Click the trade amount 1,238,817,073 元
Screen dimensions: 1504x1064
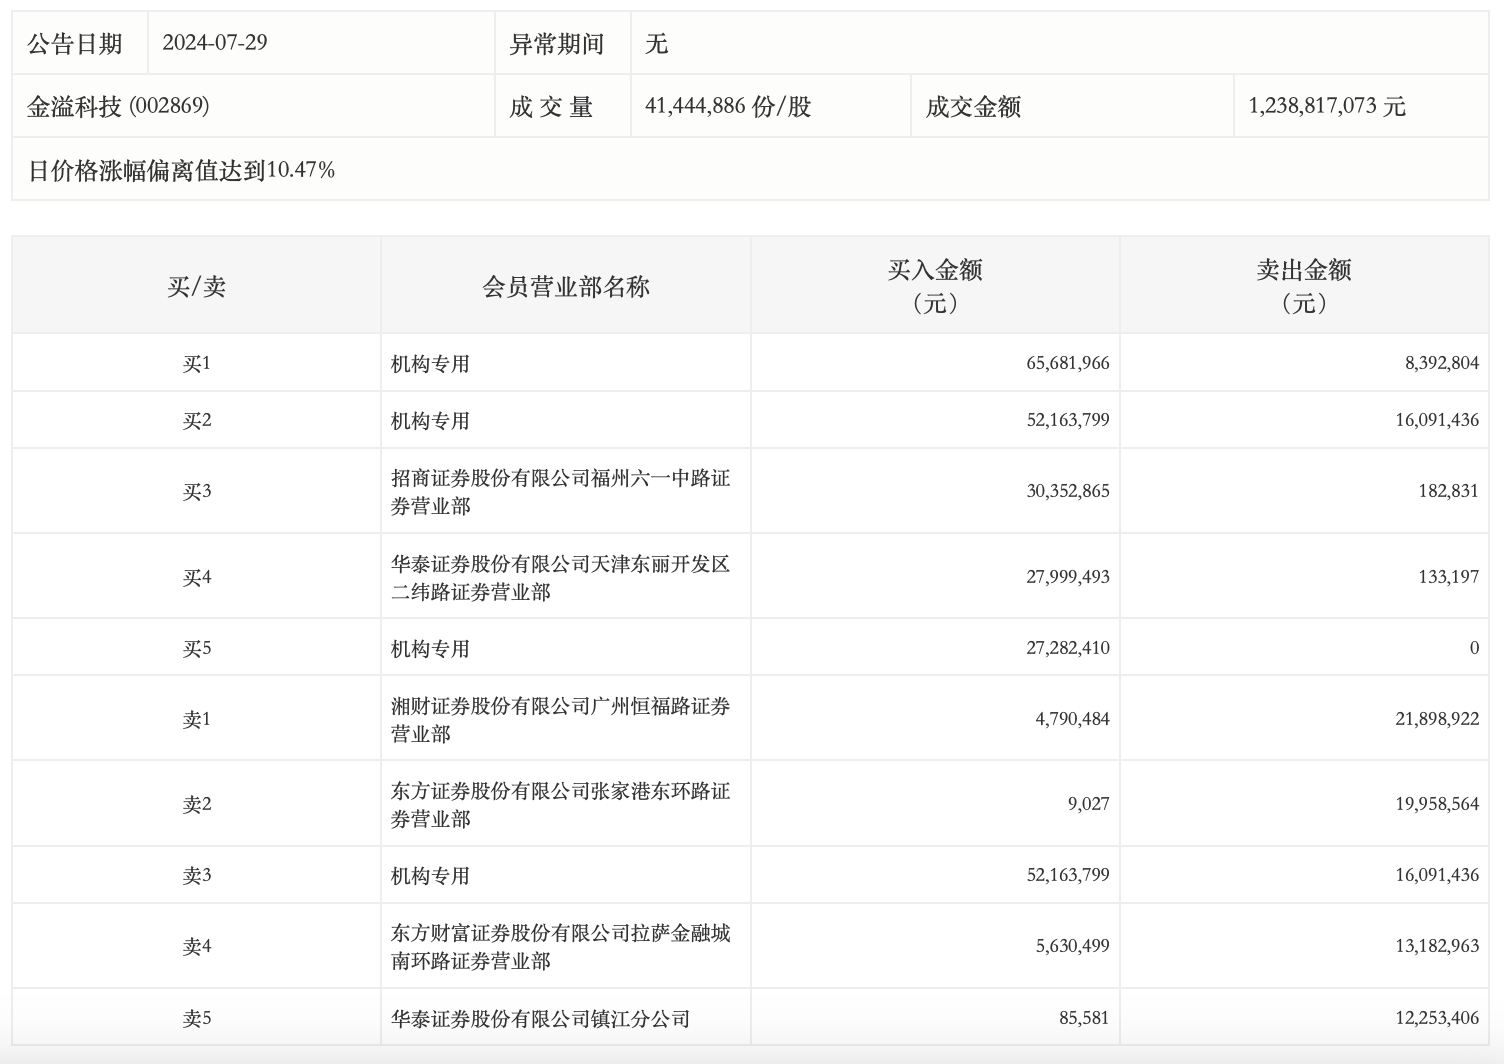[1326, 106]
